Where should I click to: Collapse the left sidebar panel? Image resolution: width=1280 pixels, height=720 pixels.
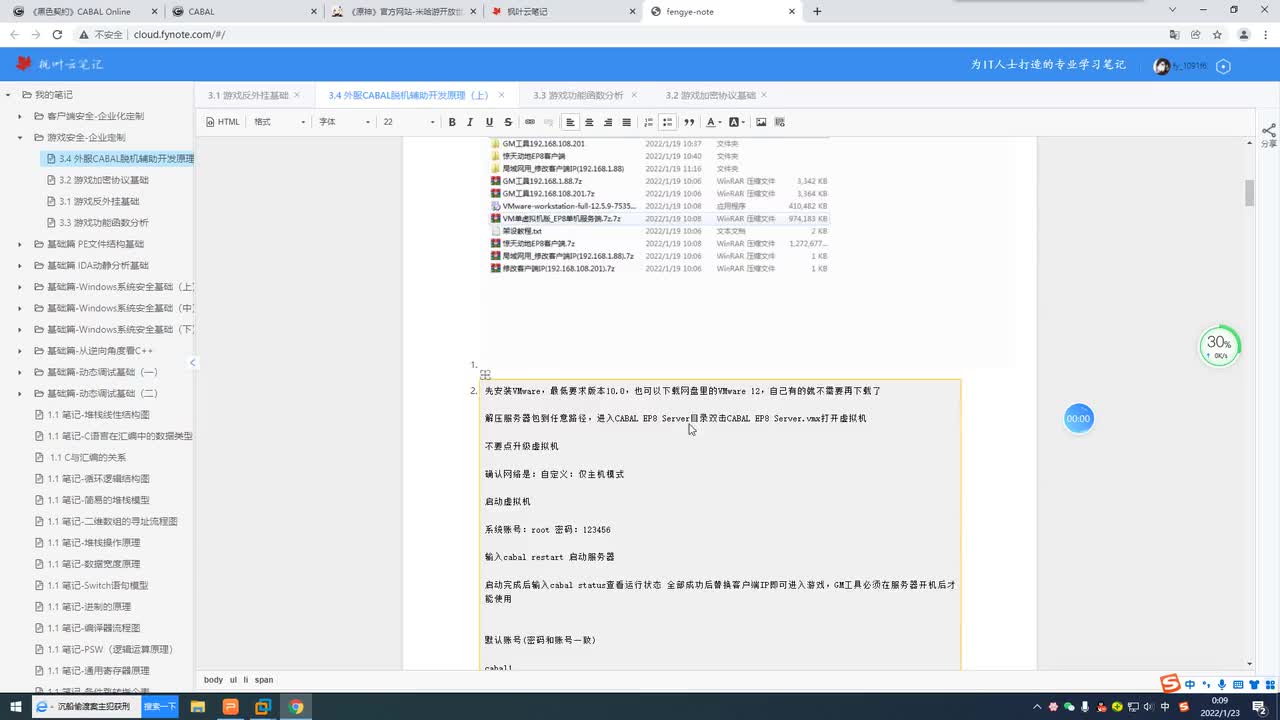pyautogui.click(x=193, y=362)
